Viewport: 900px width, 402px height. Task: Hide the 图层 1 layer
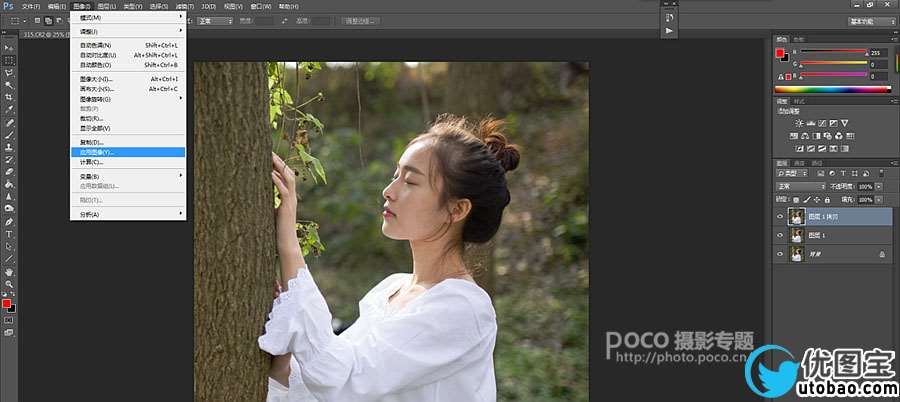tap(779, 235)
